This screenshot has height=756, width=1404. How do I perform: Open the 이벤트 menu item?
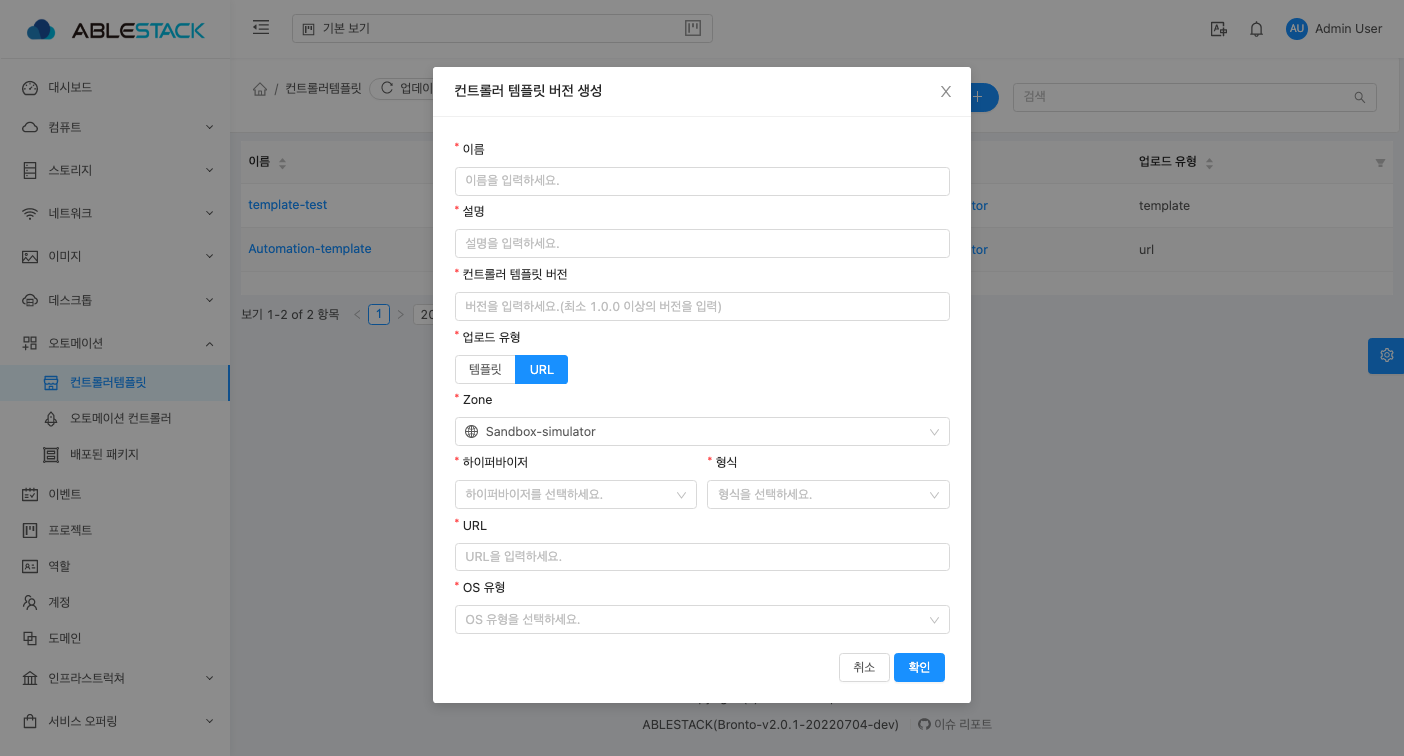click(115, 494)
